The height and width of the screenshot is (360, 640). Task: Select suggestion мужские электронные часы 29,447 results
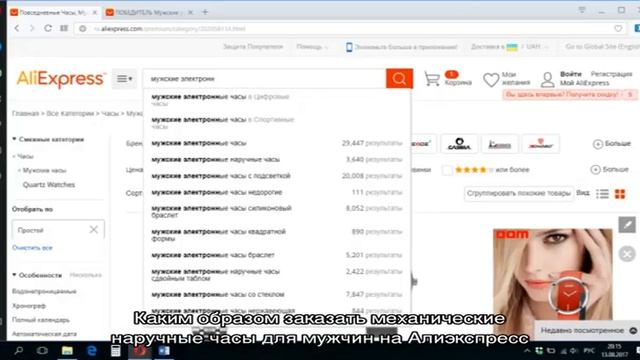click(277, 143)
